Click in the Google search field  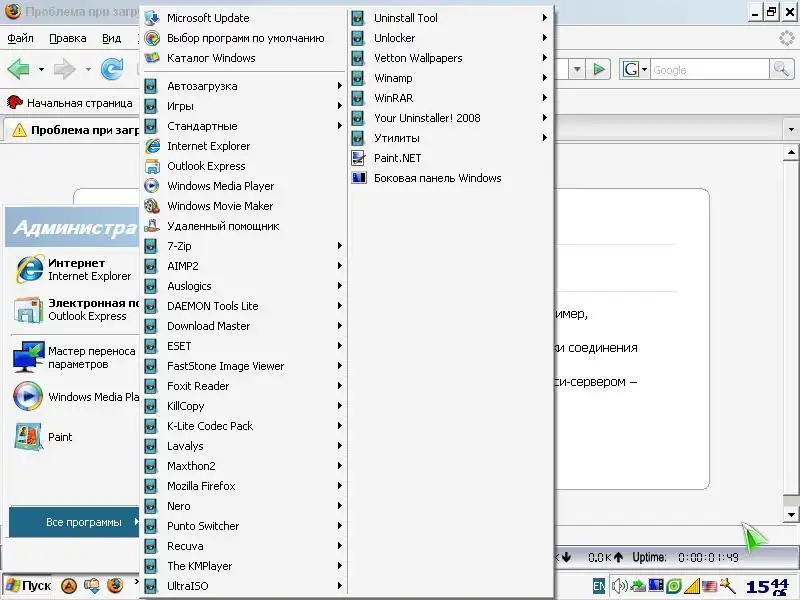pyautogui.click(x=709, y=69)
